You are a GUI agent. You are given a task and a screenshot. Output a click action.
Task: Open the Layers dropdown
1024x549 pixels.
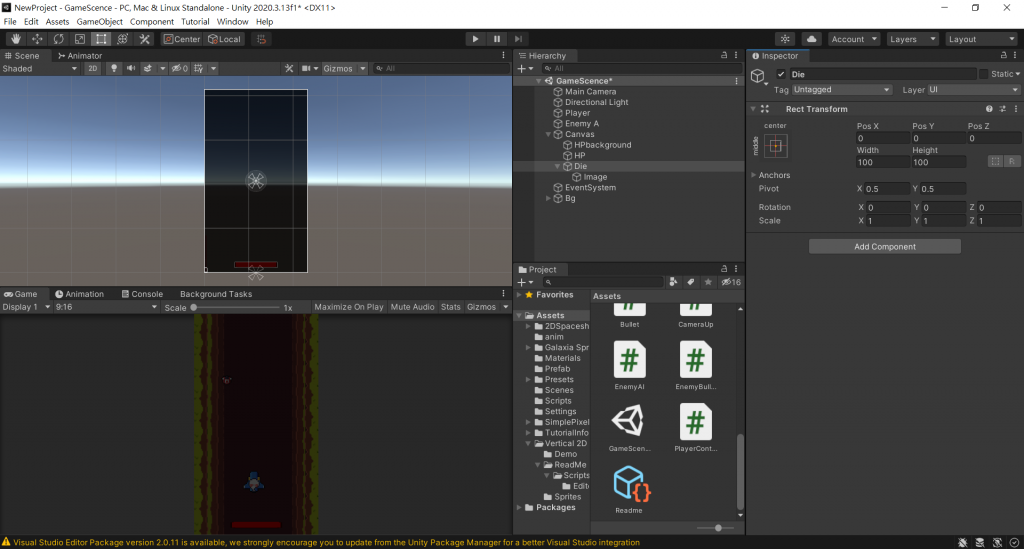(x=912, y=39)
